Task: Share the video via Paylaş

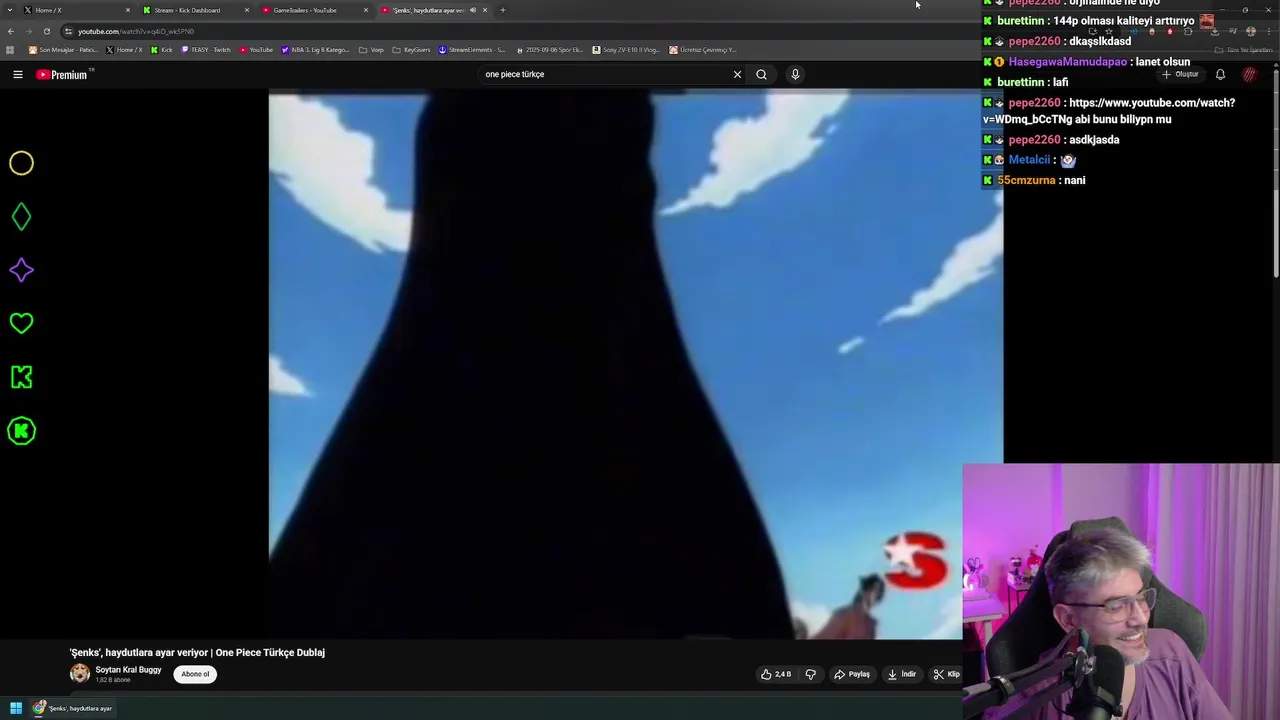Action: click(x=852, y=674)
